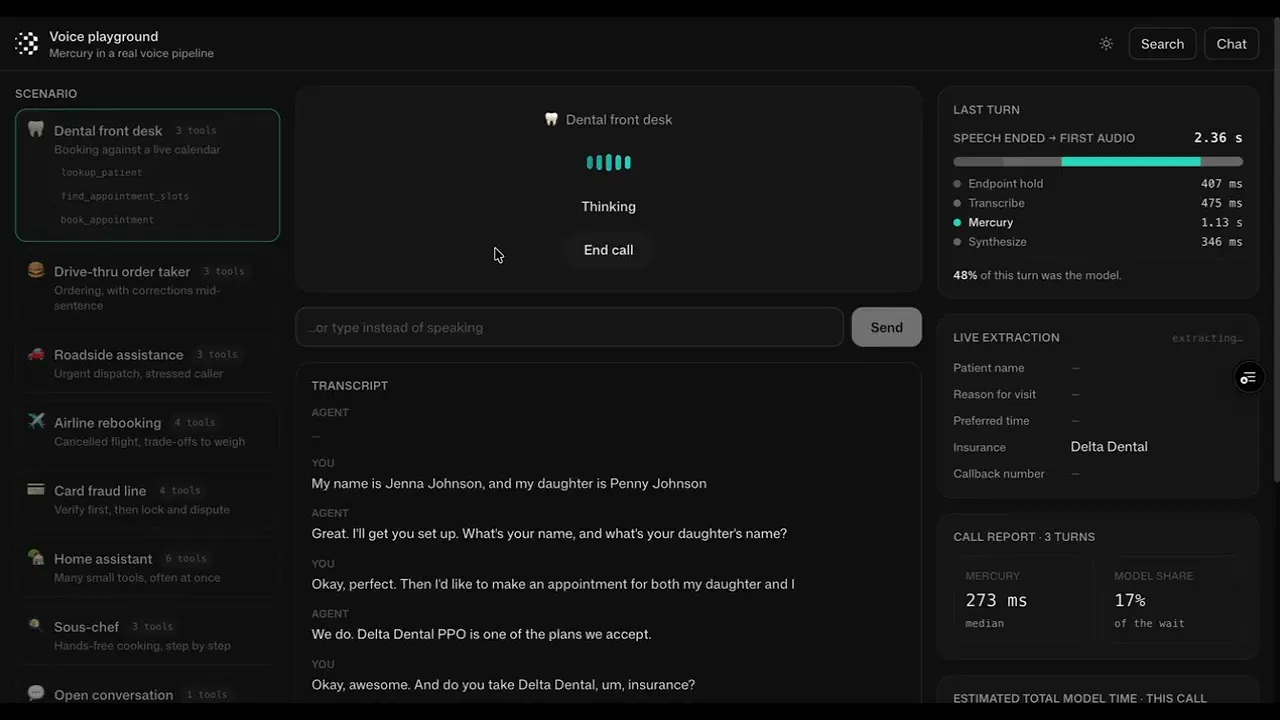Click the Synthesize 346 ms row
This screenshot has width=1280, height=720.
tap(1098, 242)
